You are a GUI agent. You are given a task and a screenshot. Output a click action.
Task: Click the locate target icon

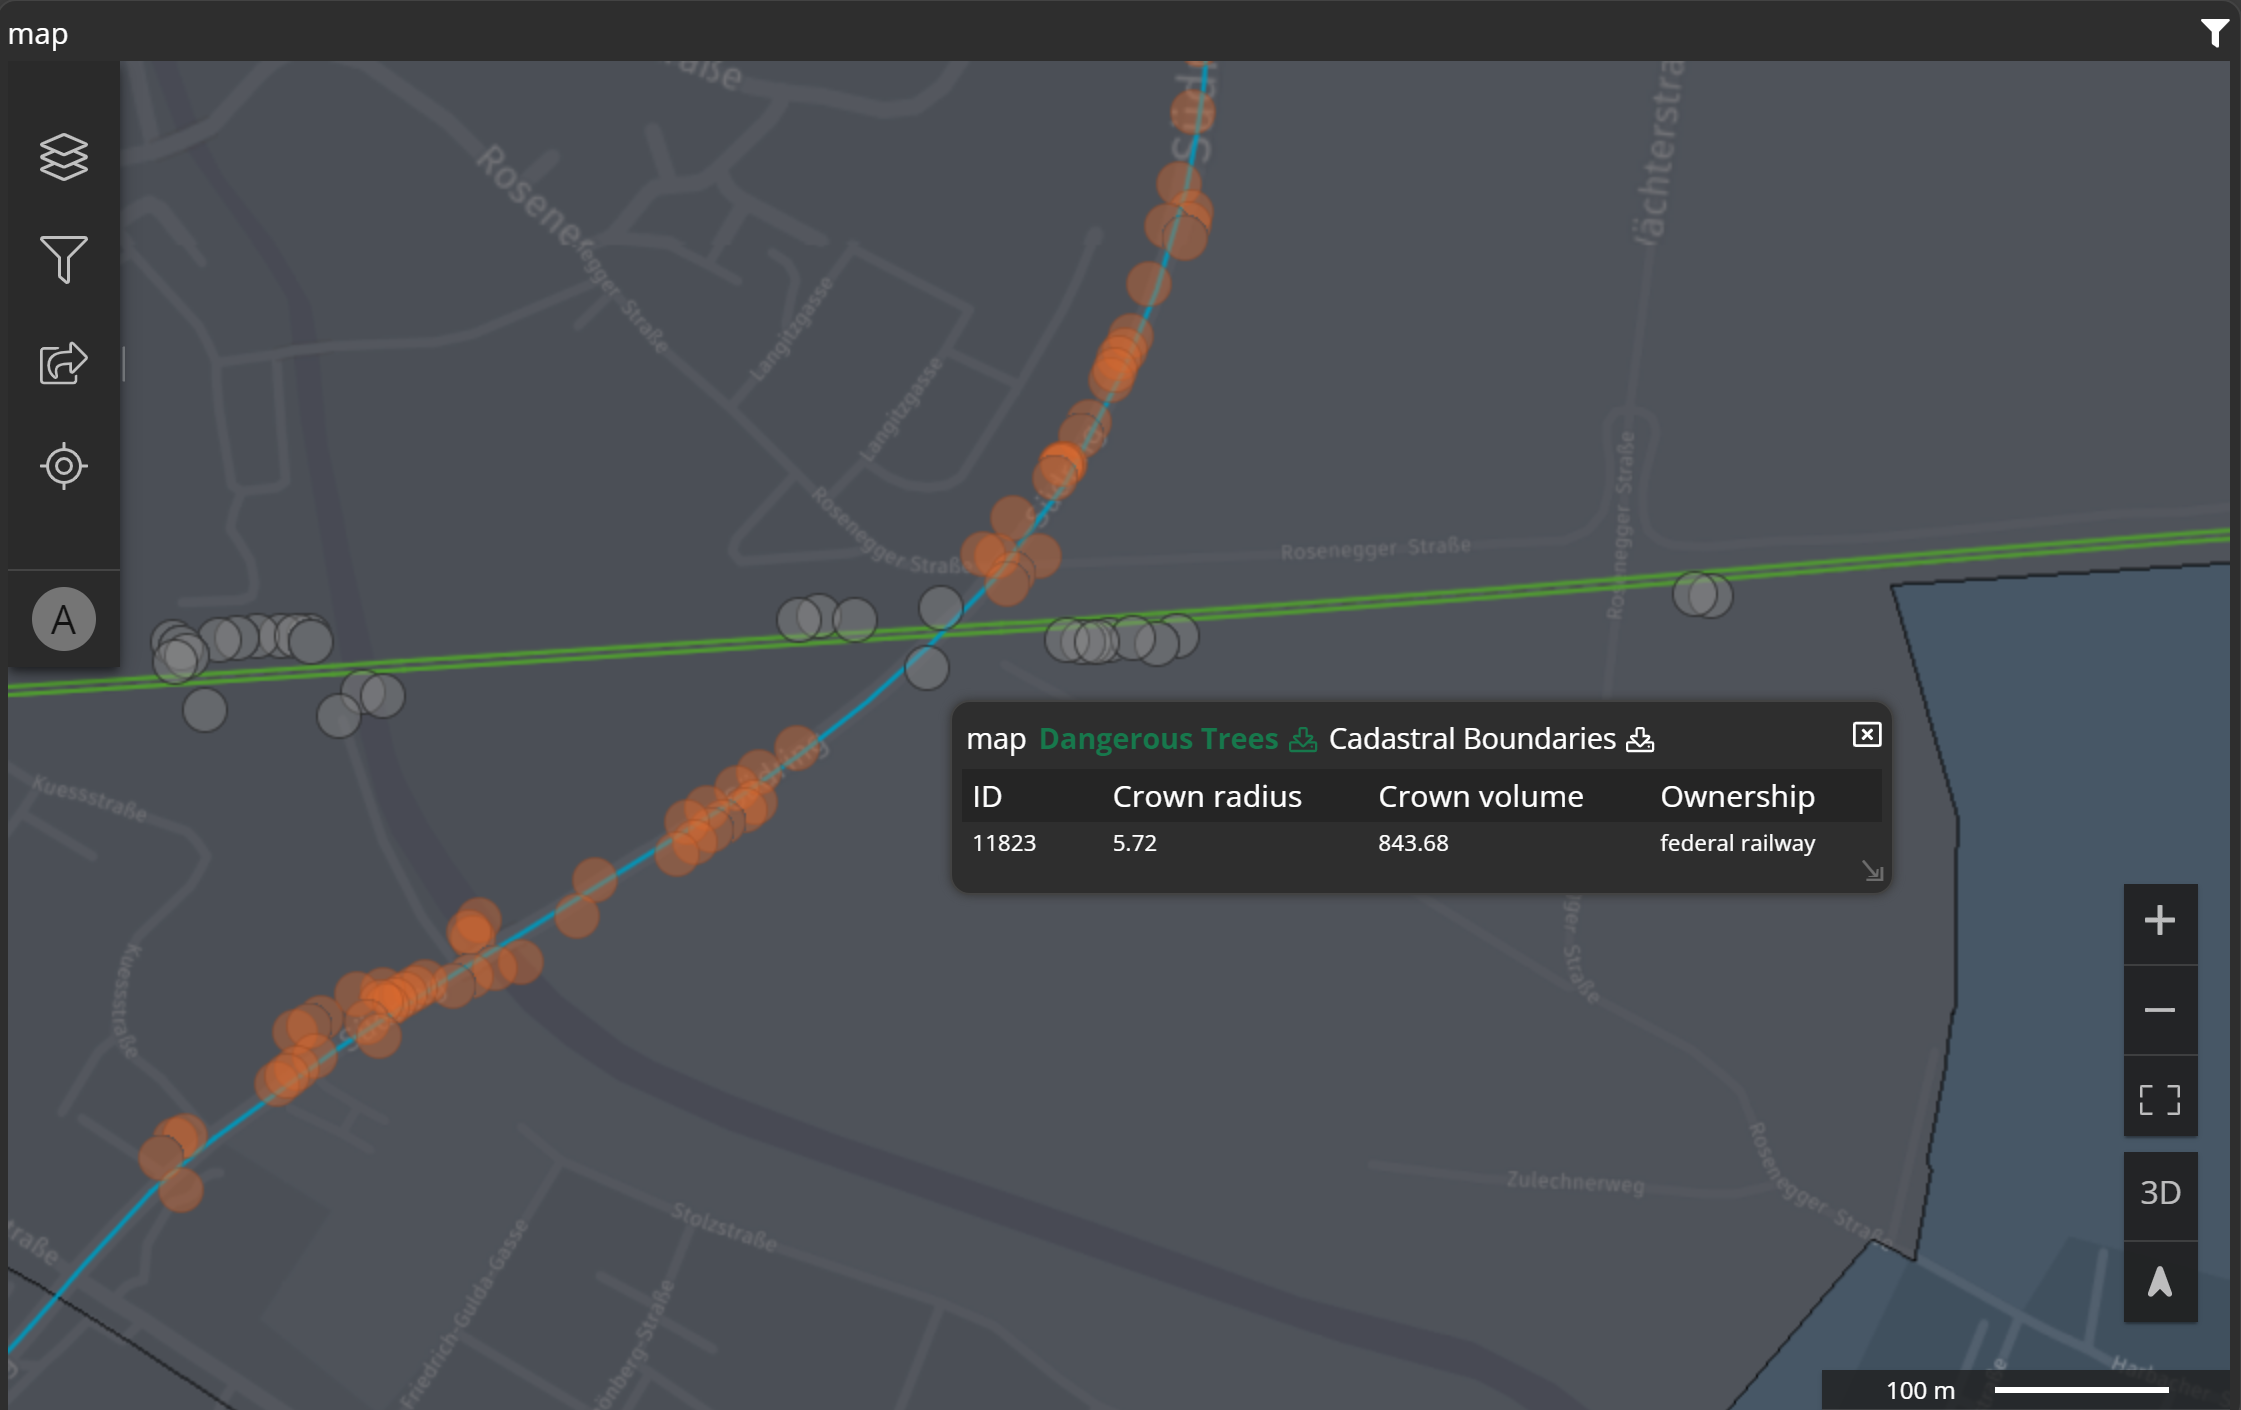[x=63, y=466]
